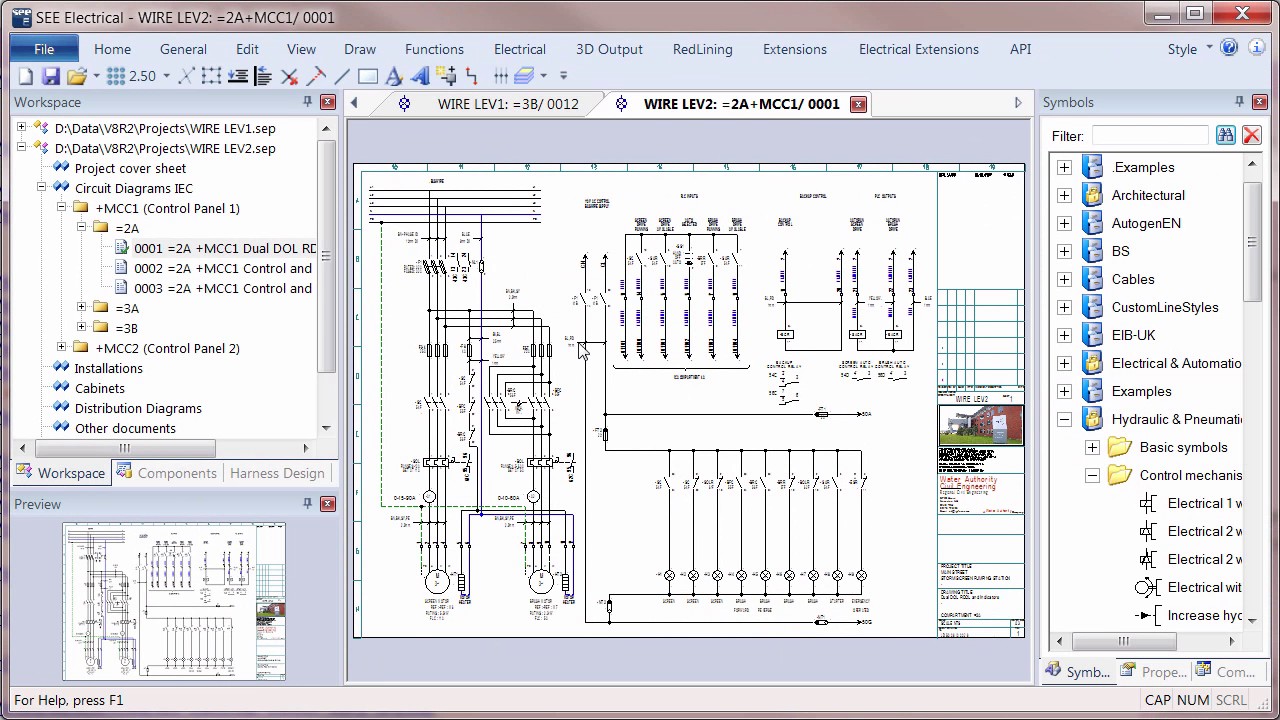1280x720 pixels.
Task: Expand the +MCC2 (Control Panel 2) node
Action: point(61,348)
